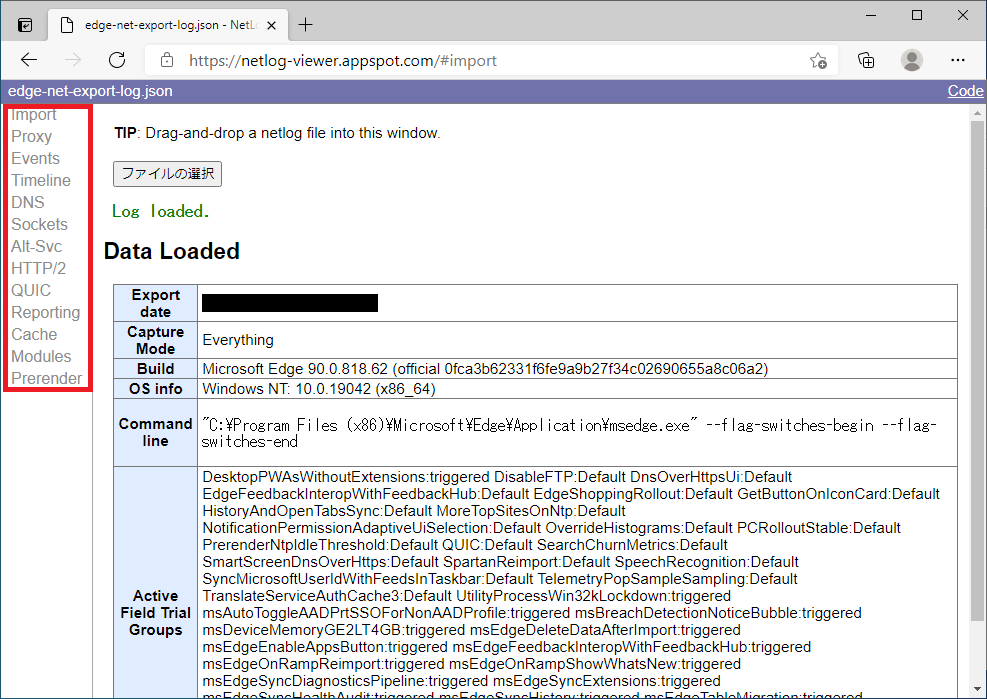The width and height of the screenshot is (987, 699).
Task: Add page to favorites star icon
Action: click(818, 60)
